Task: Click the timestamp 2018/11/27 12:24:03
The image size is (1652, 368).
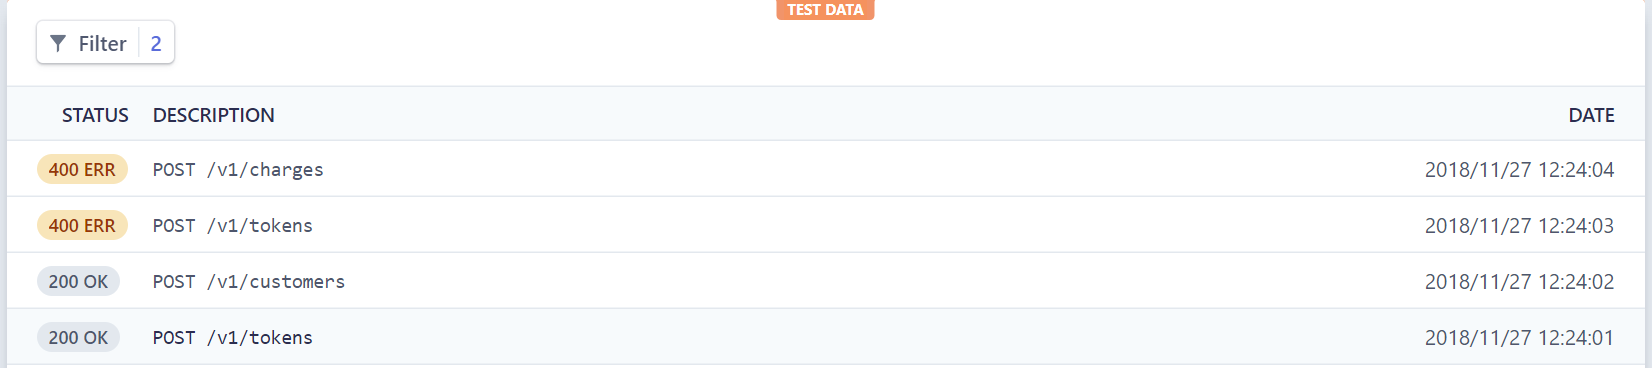Action: tap(1519, 225)
